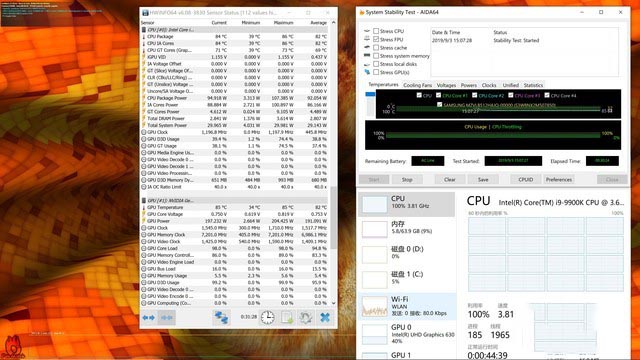Enable the Stress CPU checkbox
This screenshot has width=640, height=360.
click(x=376, y=31)
